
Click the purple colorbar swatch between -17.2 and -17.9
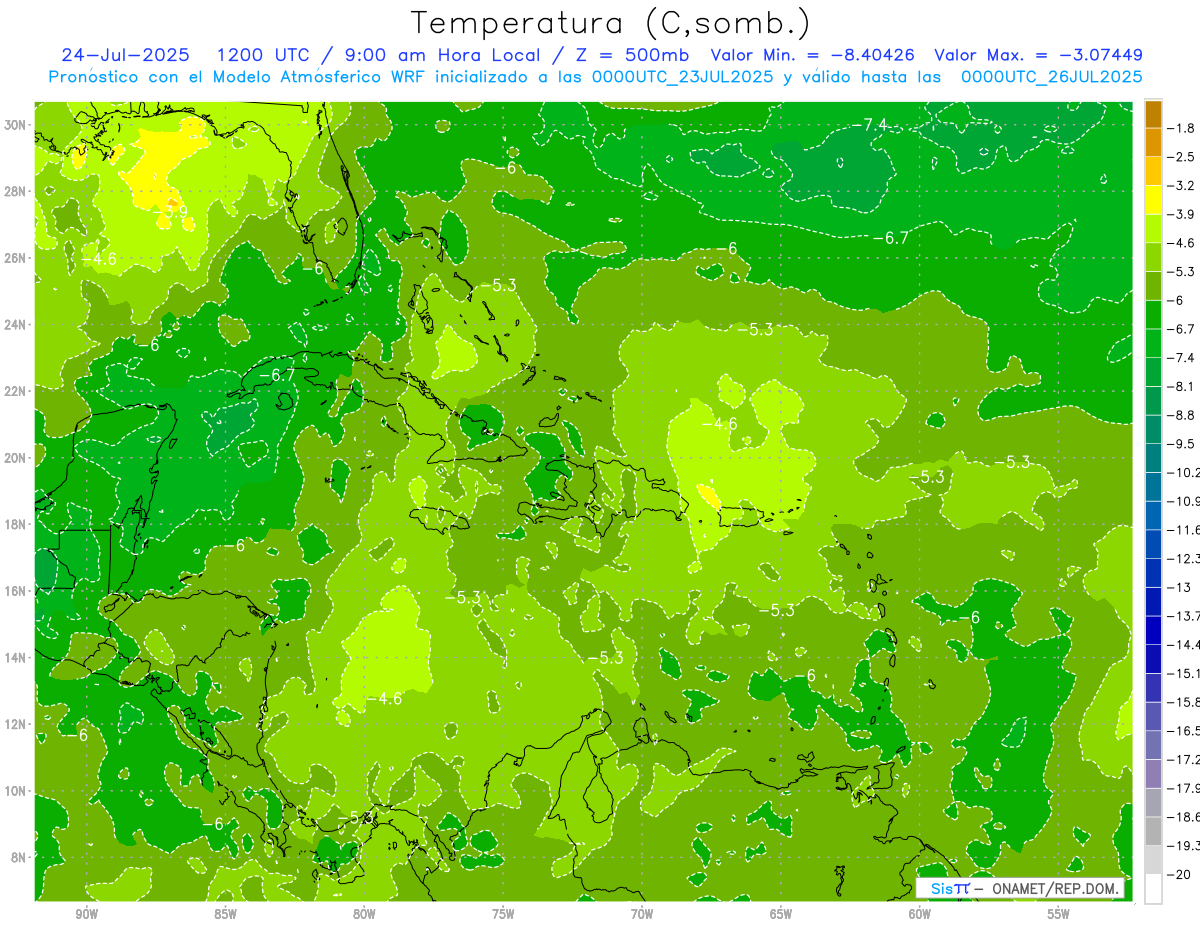(x=1153, y=774)
